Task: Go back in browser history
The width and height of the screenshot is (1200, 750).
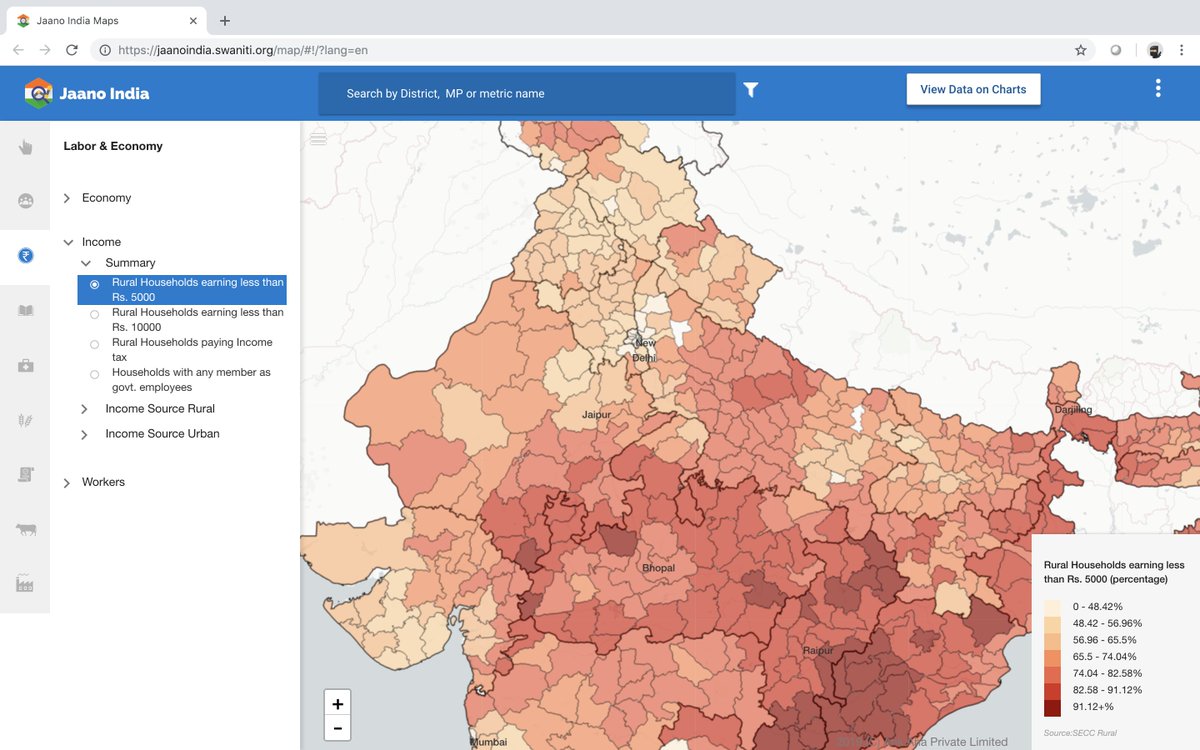Action: coord(19,49)
